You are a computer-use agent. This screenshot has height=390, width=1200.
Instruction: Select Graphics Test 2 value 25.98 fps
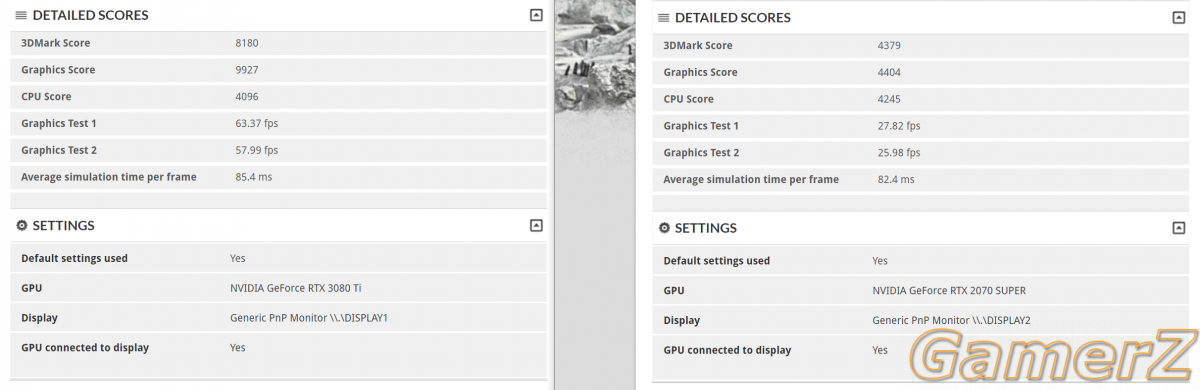(x=898, y=153)
